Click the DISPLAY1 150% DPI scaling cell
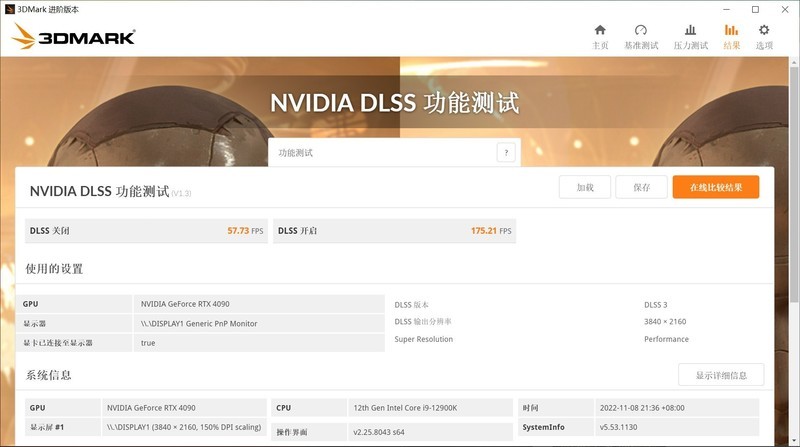The height and width of the screenshot is (447, 800). 184,427
